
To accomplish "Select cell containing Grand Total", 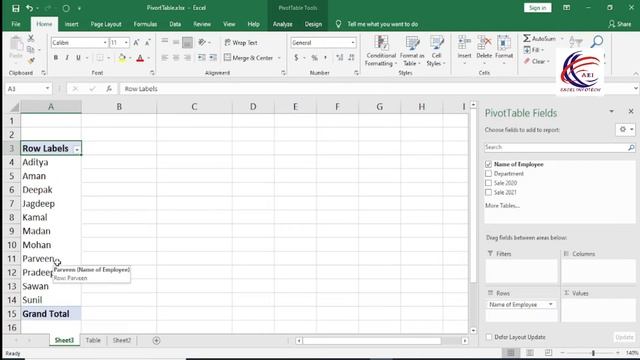I will [x=51, y=314].
